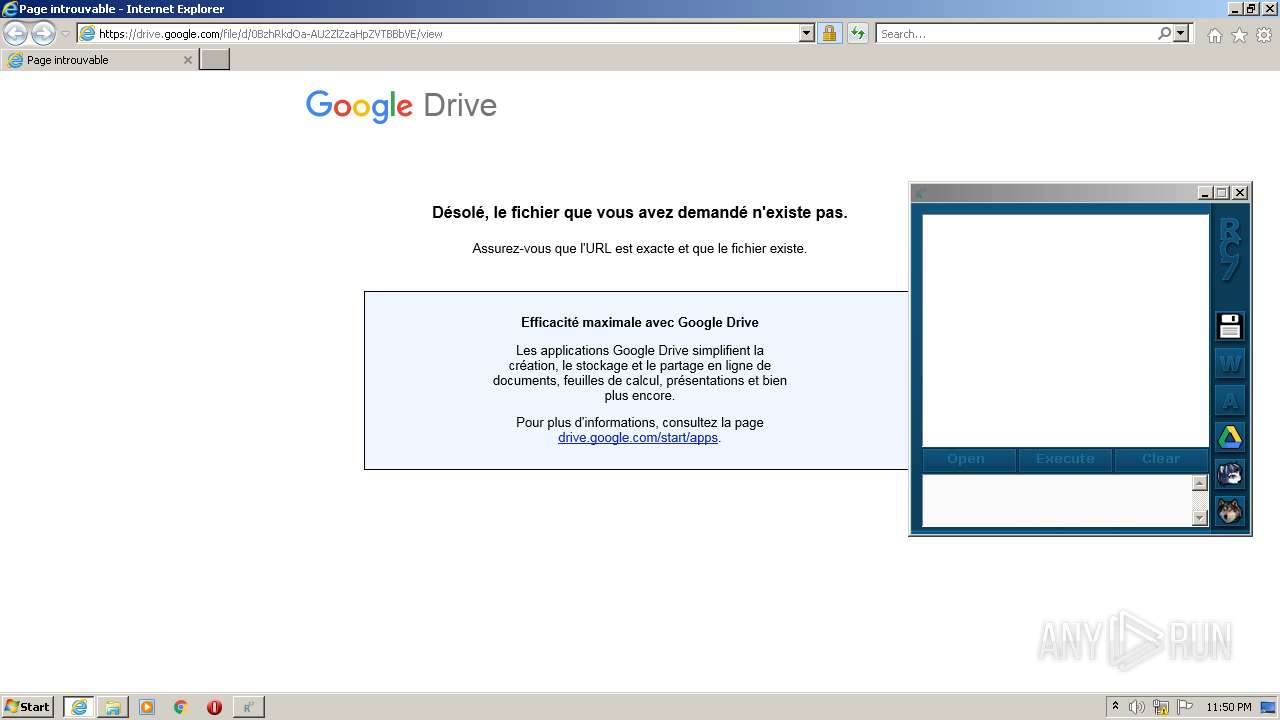Open the Tools gear icon

coord(1264,35)
